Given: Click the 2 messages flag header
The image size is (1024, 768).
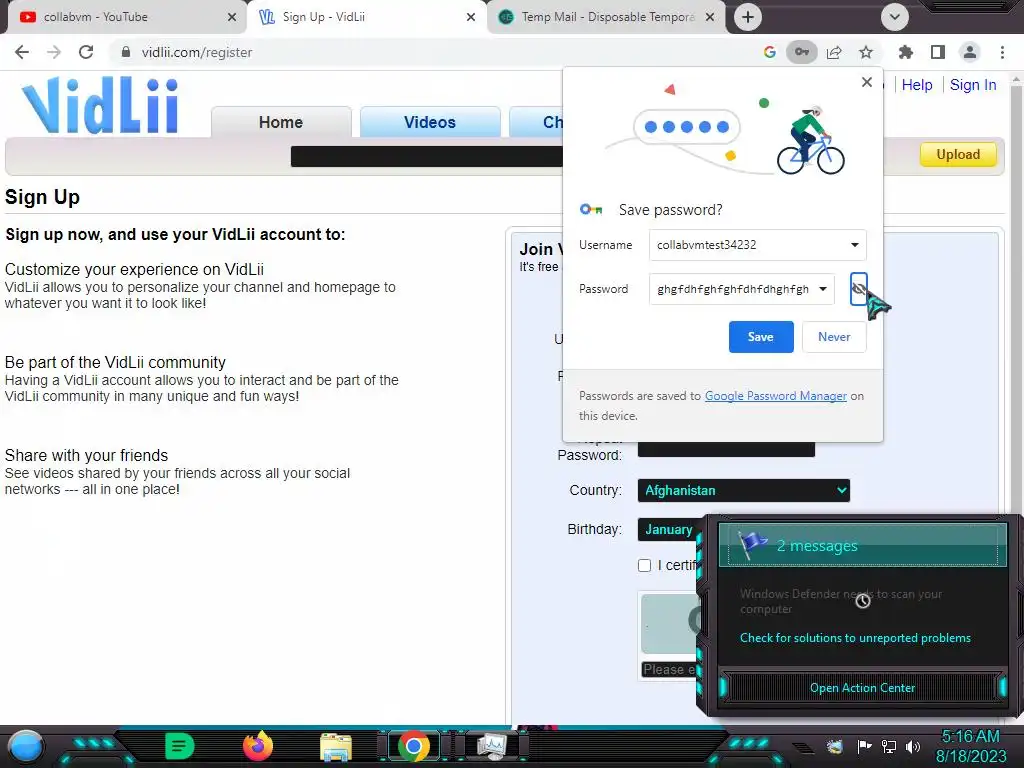Looking at the screenshot, I should pyautogui.click(x=862, y=545).
